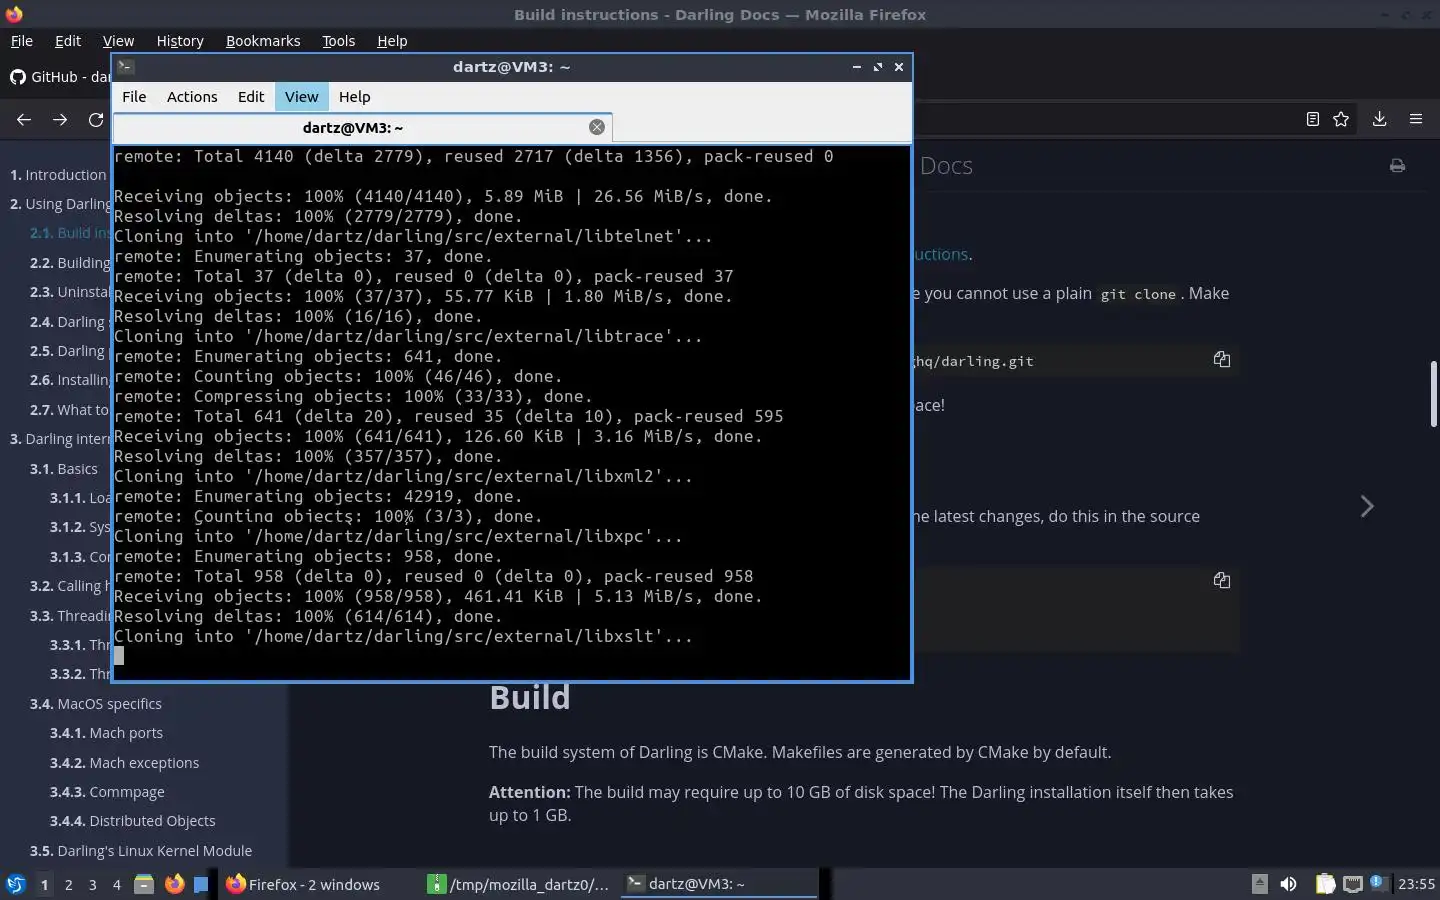The width and height of the screenshot is (1440, 900).
Task: Switch to workspace 4
Action: point(117,885)
